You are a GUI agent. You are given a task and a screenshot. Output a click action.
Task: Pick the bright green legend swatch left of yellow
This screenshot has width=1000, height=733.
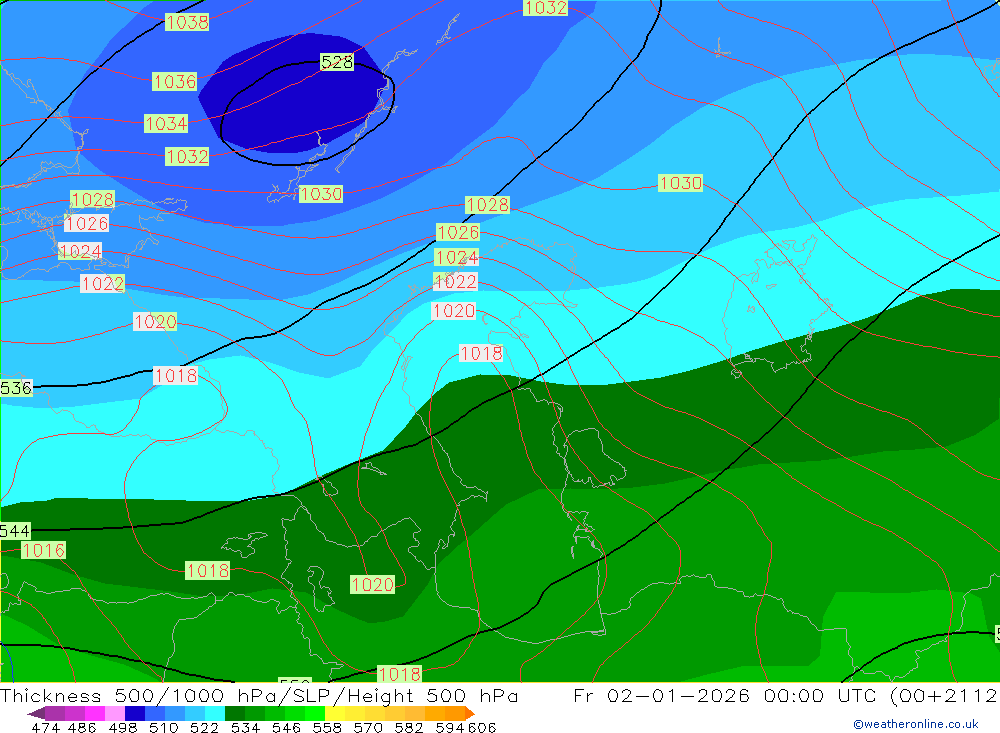click(x=315, y=713)
